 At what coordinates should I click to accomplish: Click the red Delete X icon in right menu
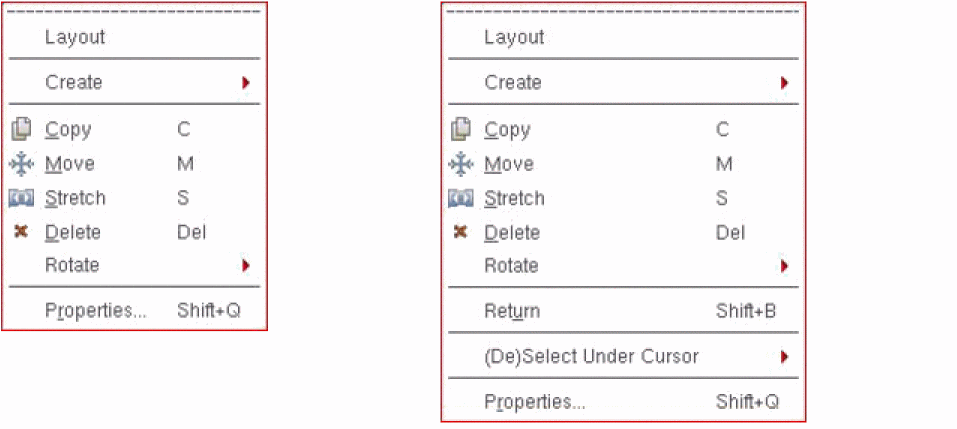click(x=461, y=232)
